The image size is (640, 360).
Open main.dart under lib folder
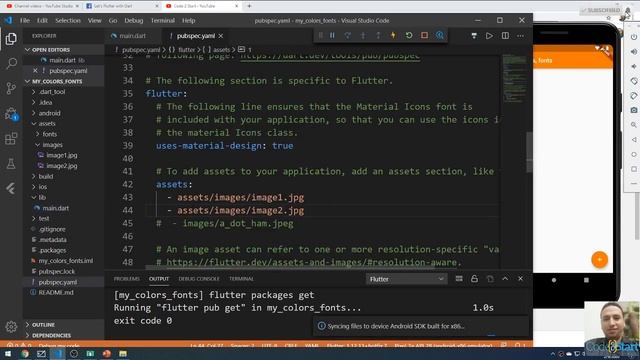tap(55, 208)
